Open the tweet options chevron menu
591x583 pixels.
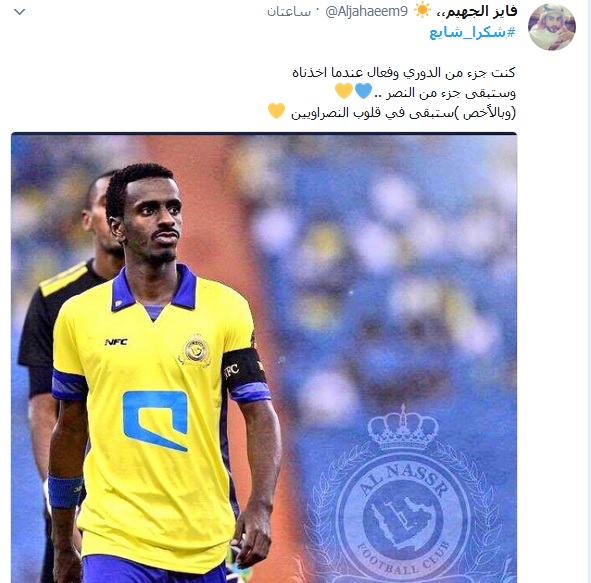pyautogui.click(x=19, y=12)
